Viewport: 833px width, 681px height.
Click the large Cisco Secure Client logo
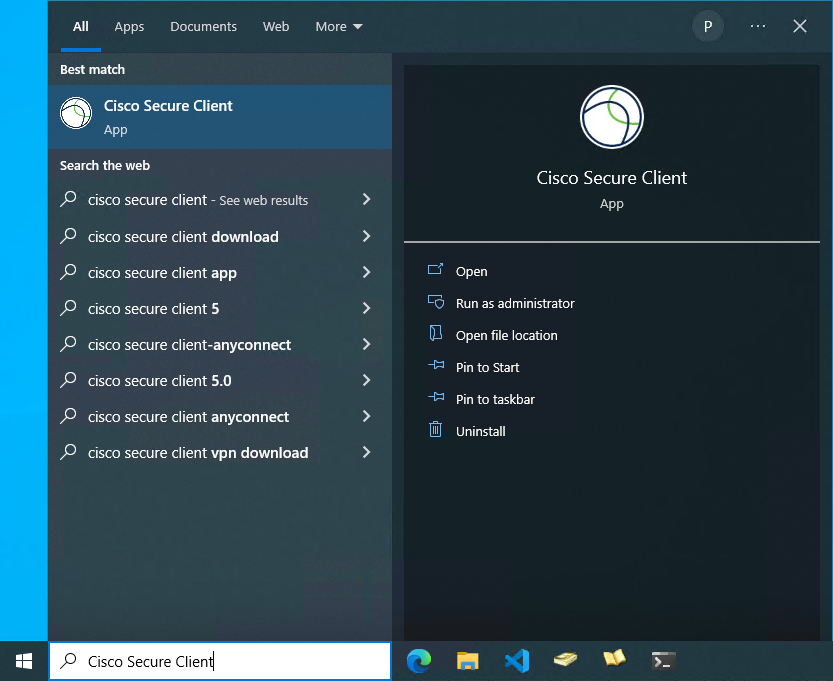[x=611, y=117]
